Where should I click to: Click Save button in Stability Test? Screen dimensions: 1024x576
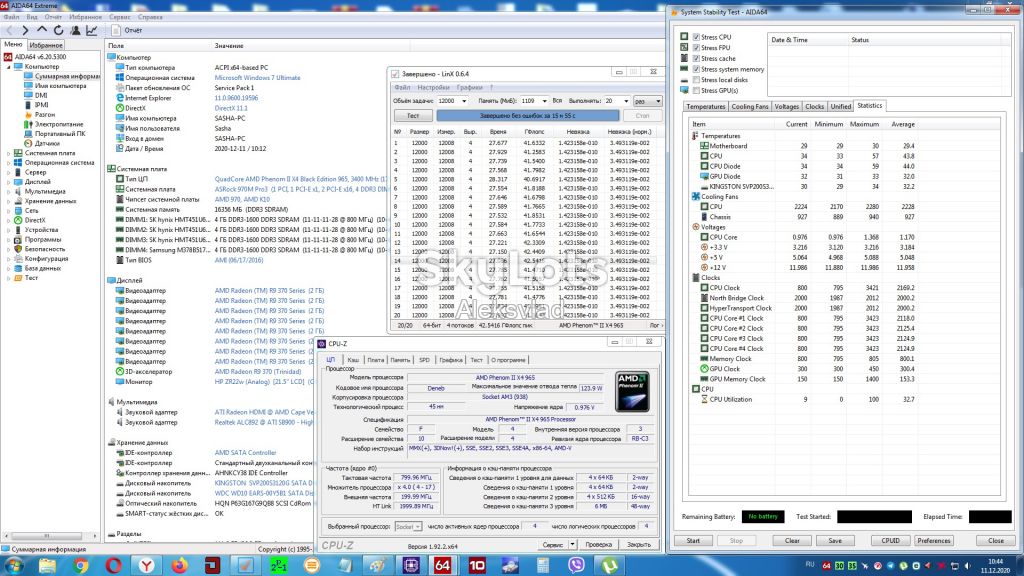[835, 541]
